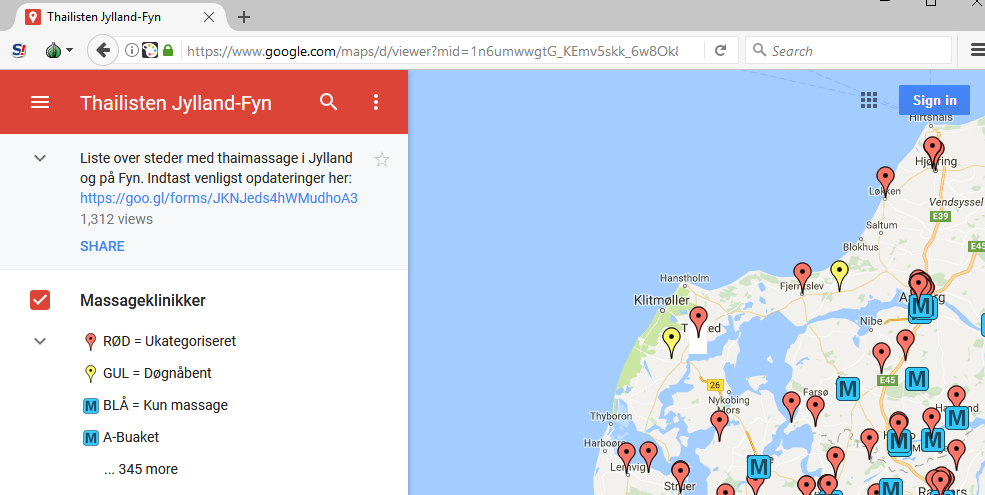Click the blue M marker near Farsø
The width and height of the screenshot is (985, 495).
click(847, 389)
